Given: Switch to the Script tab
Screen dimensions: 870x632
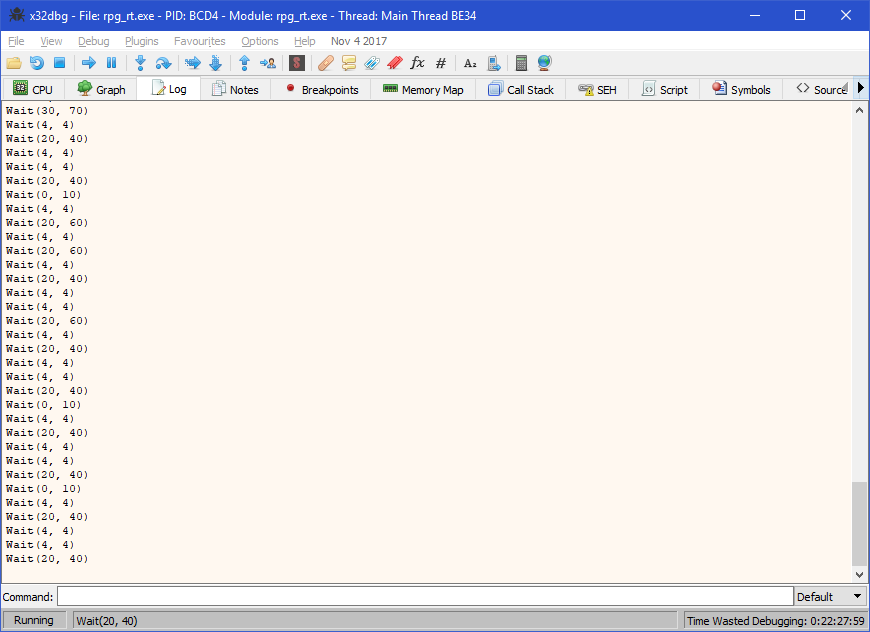Looking at the screenshot, I should click(664, 89).
